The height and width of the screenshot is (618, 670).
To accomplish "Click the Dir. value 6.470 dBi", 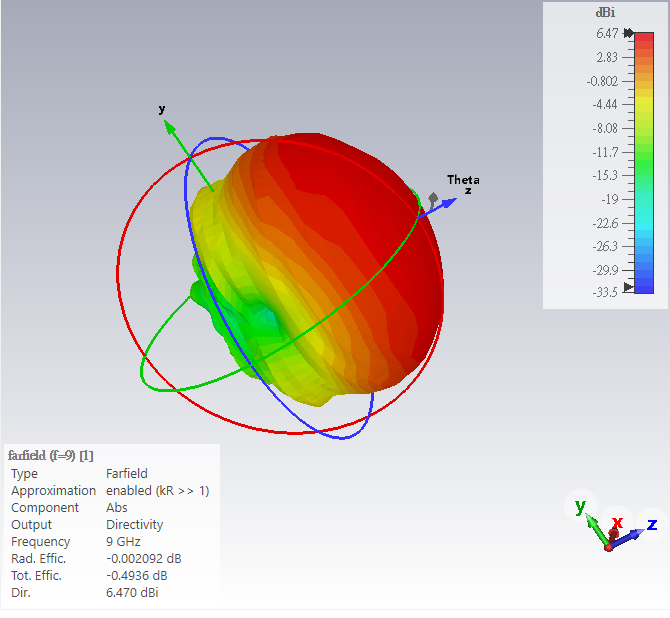I will click(132, 592).
